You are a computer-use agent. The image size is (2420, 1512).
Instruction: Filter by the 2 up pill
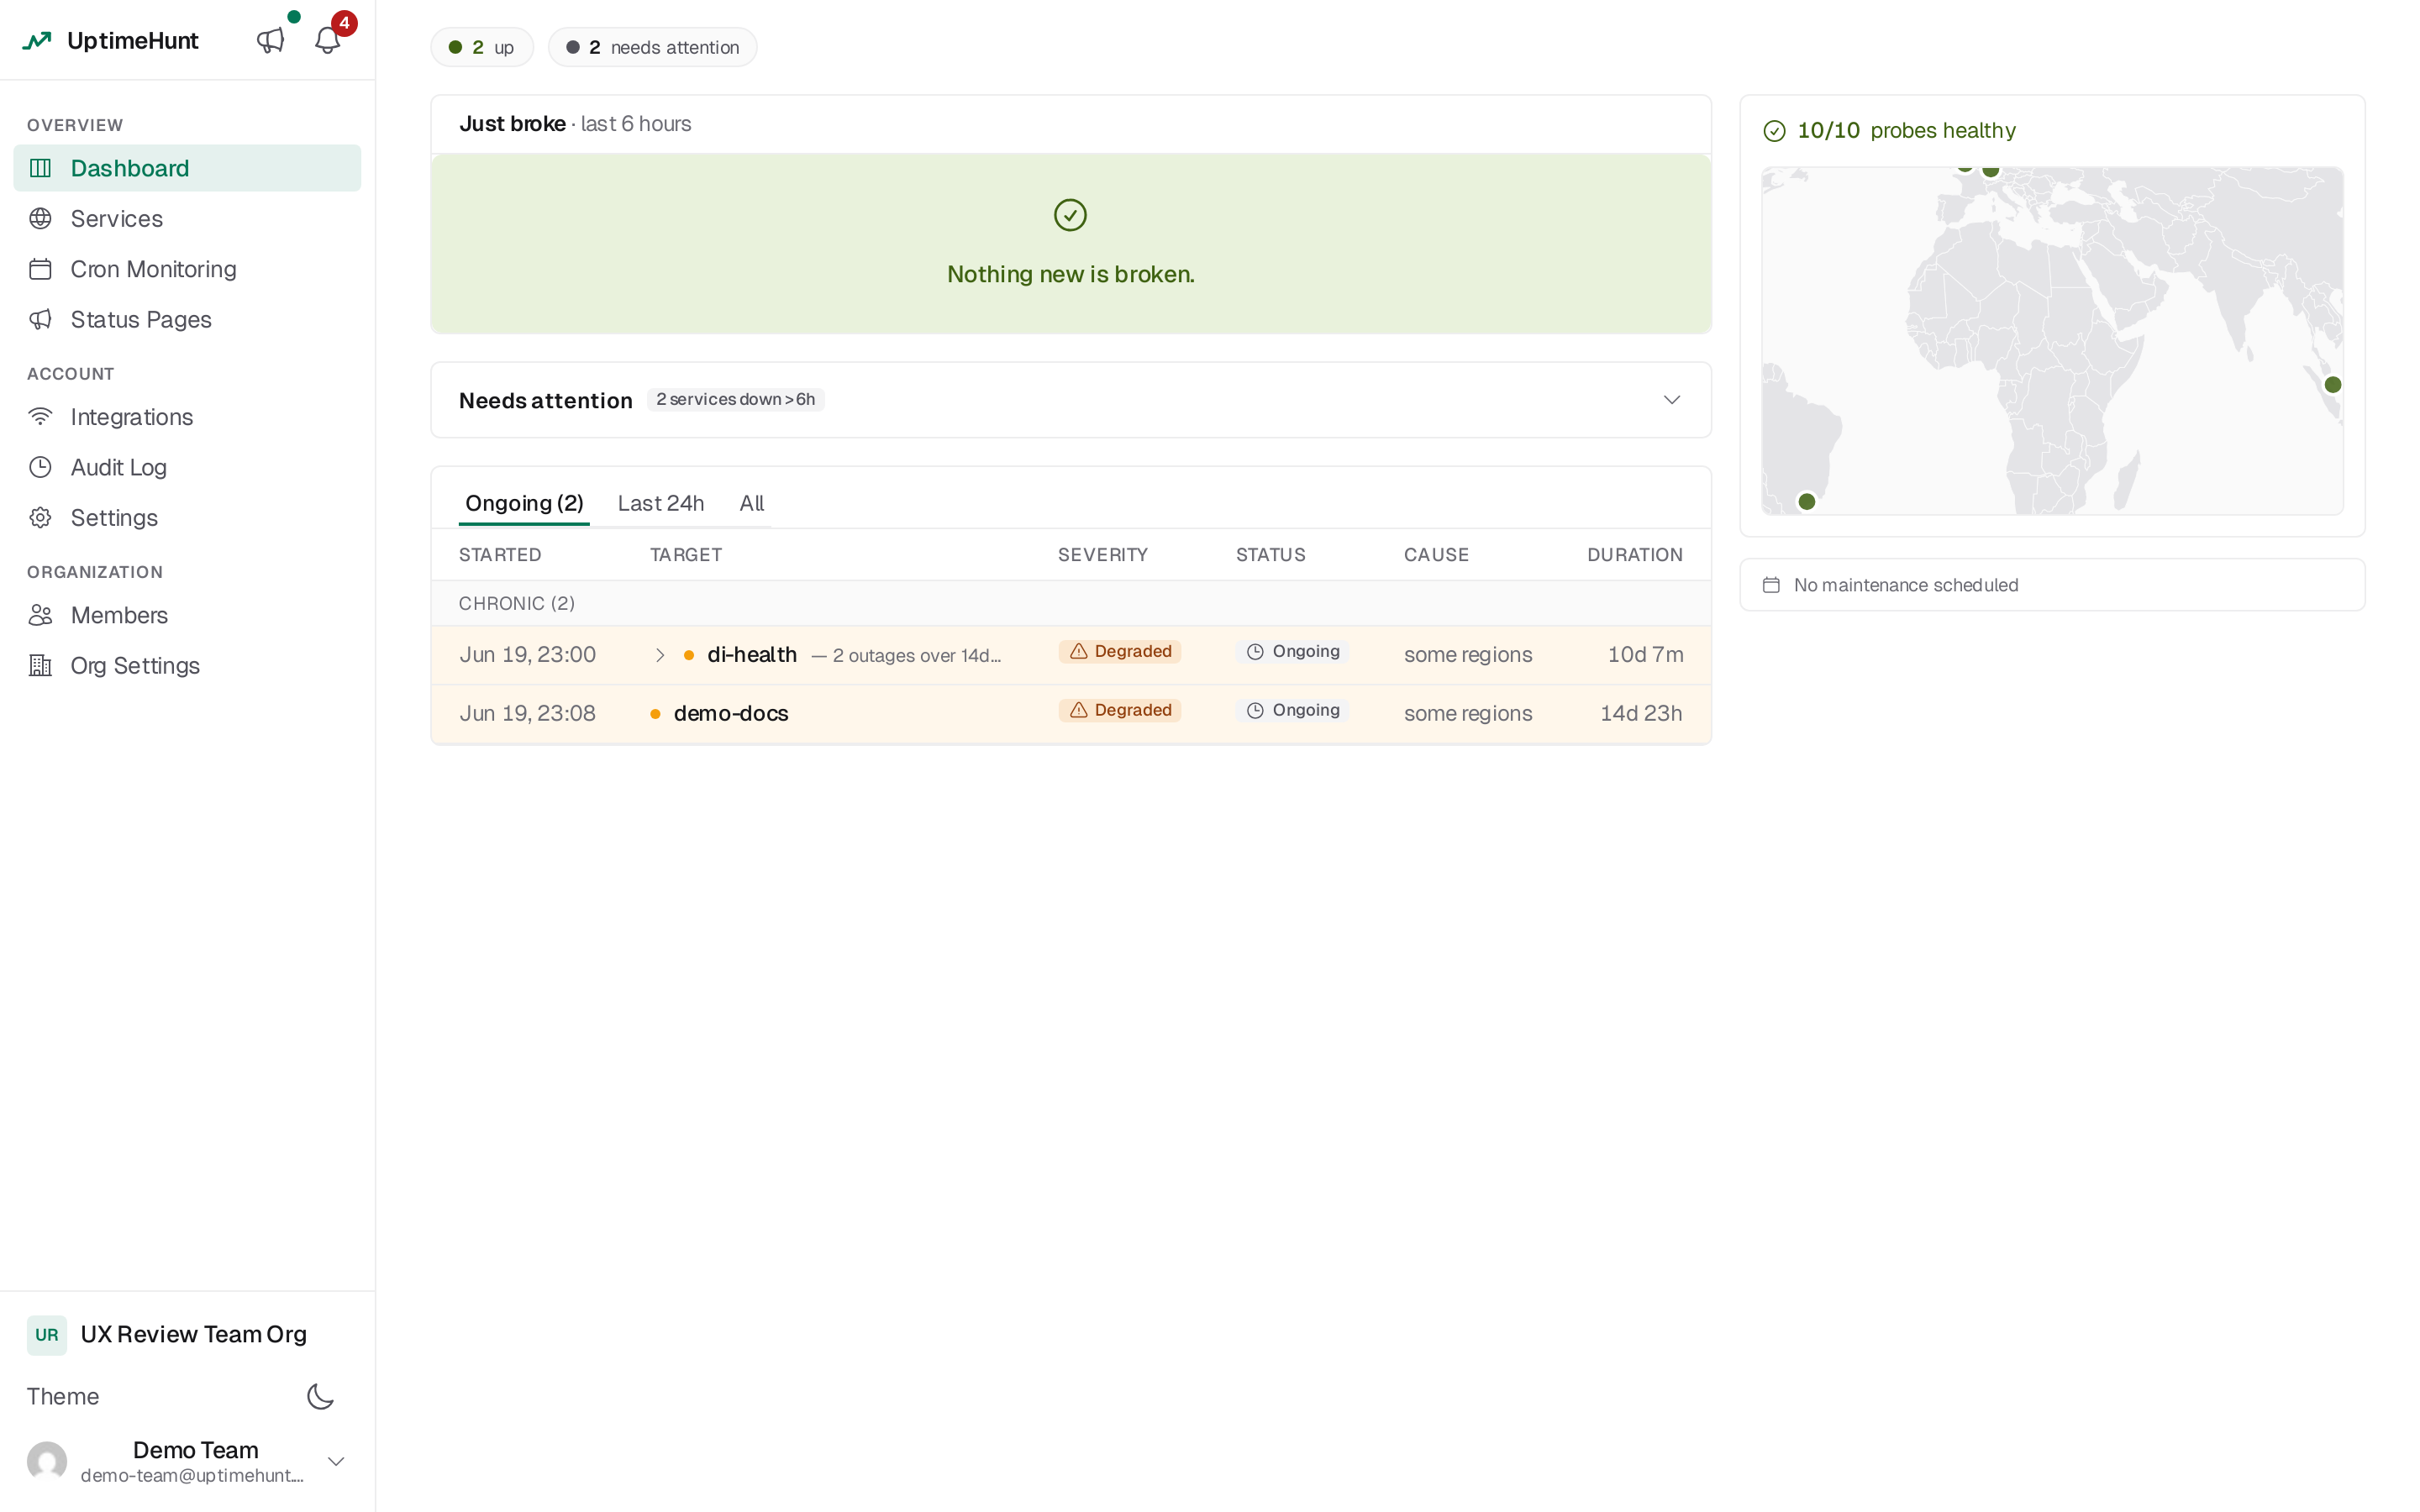point(482,47)
